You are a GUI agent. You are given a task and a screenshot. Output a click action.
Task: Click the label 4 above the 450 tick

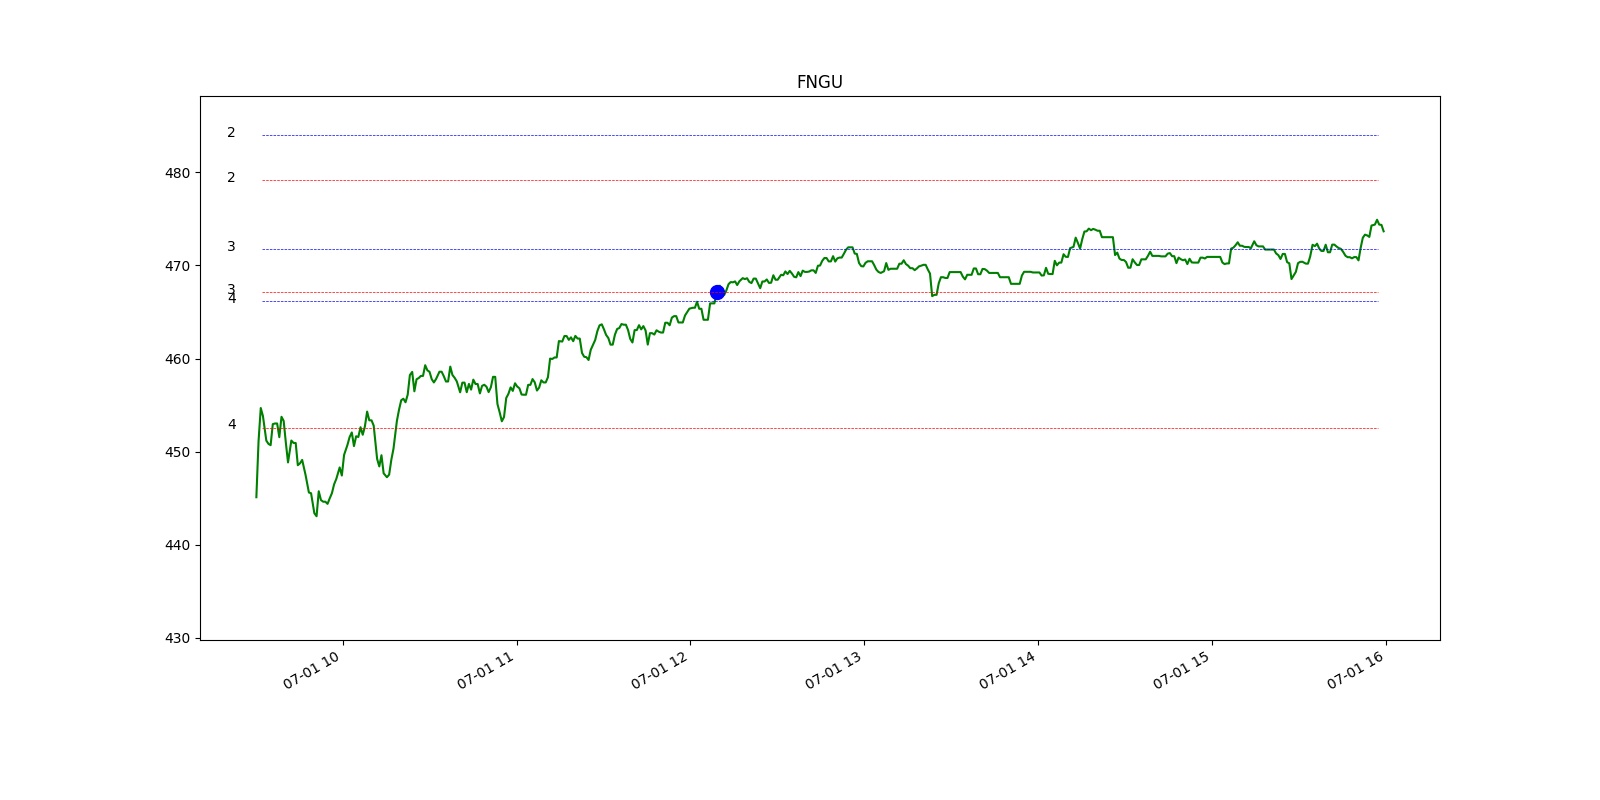click(x=232, y=424)
